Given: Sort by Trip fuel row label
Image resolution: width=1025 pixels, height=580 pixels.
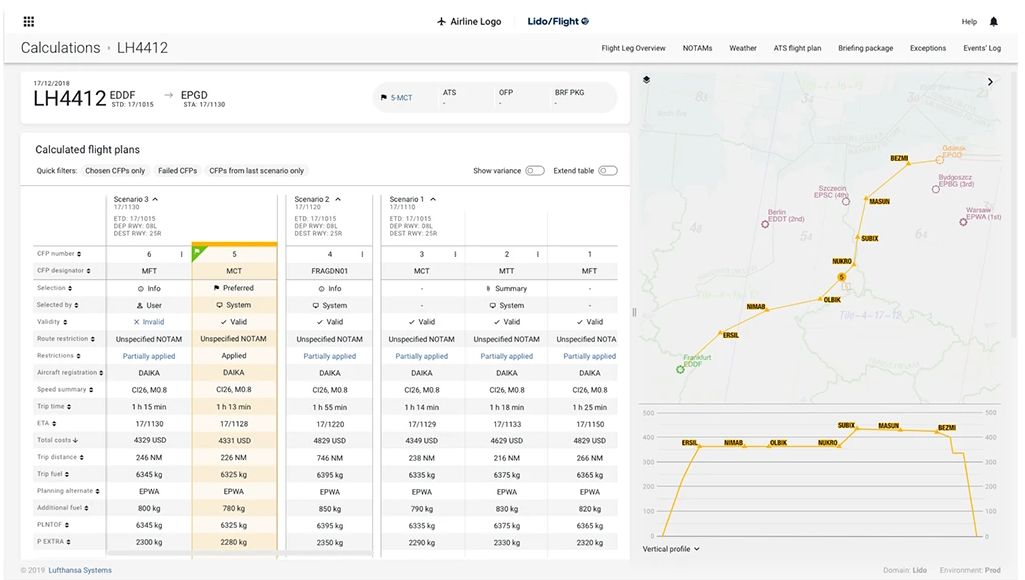Looking at the screenshot, I should [53, 474].
